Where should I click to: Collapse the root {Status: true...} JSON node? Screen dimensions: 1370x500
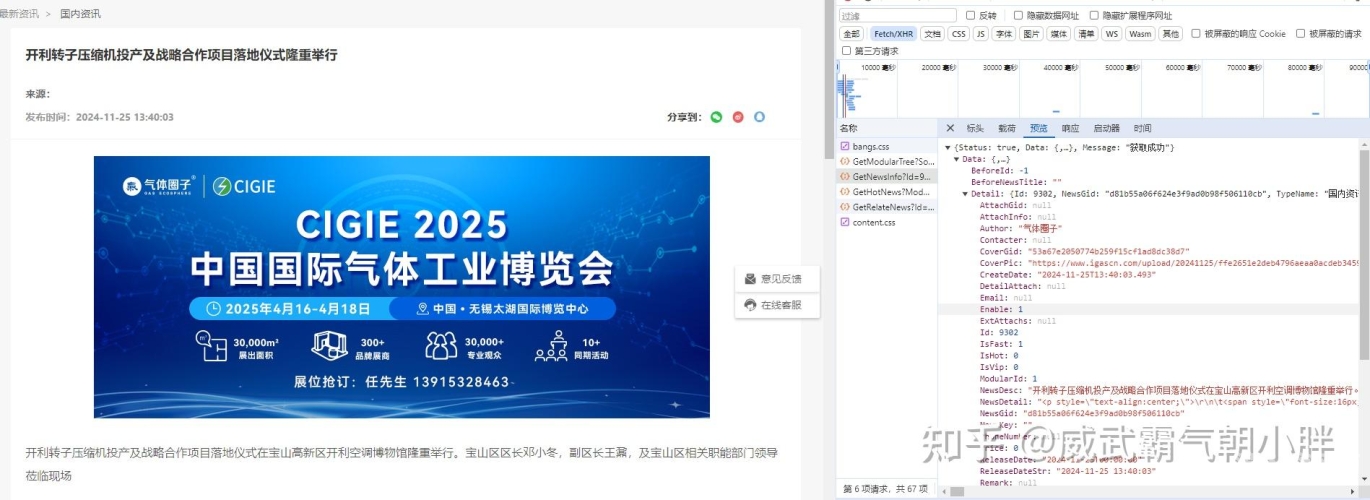tap(947, 148)
